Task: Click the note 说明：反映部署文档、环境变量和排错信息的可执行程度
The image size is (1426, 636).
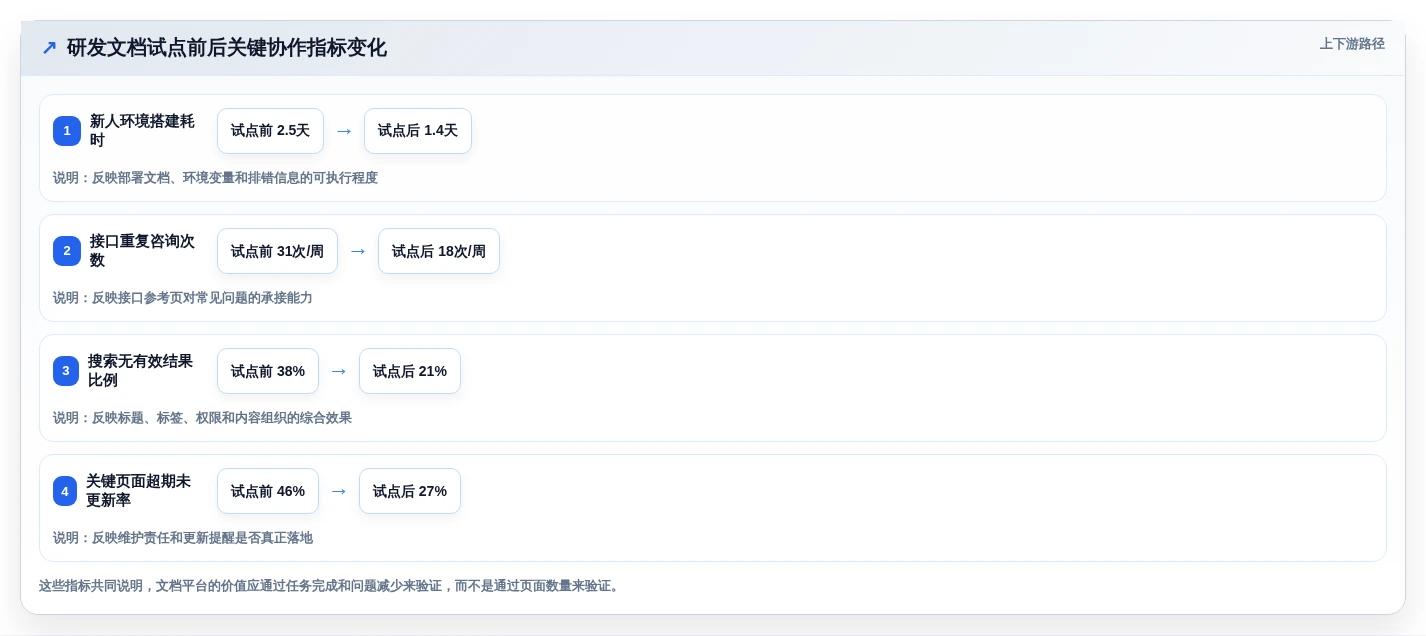Action: click(x=216, y=178)
